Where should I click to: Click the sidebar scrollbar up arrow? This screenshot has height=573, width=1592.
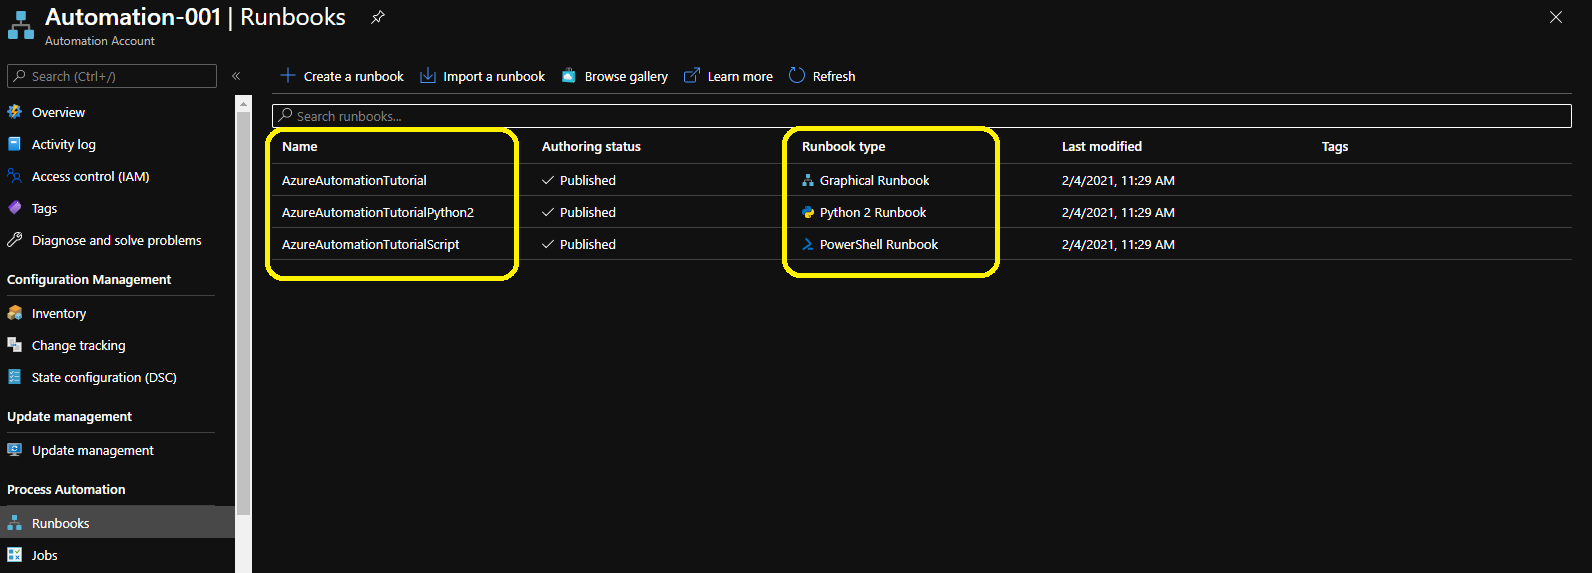pos(243,102)
